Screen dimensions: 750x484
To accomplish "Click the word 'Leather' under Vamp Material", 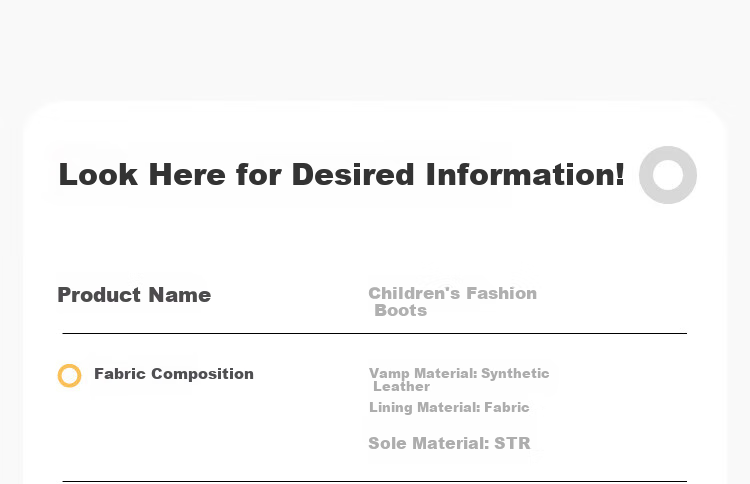I will [x=401, y=386].
